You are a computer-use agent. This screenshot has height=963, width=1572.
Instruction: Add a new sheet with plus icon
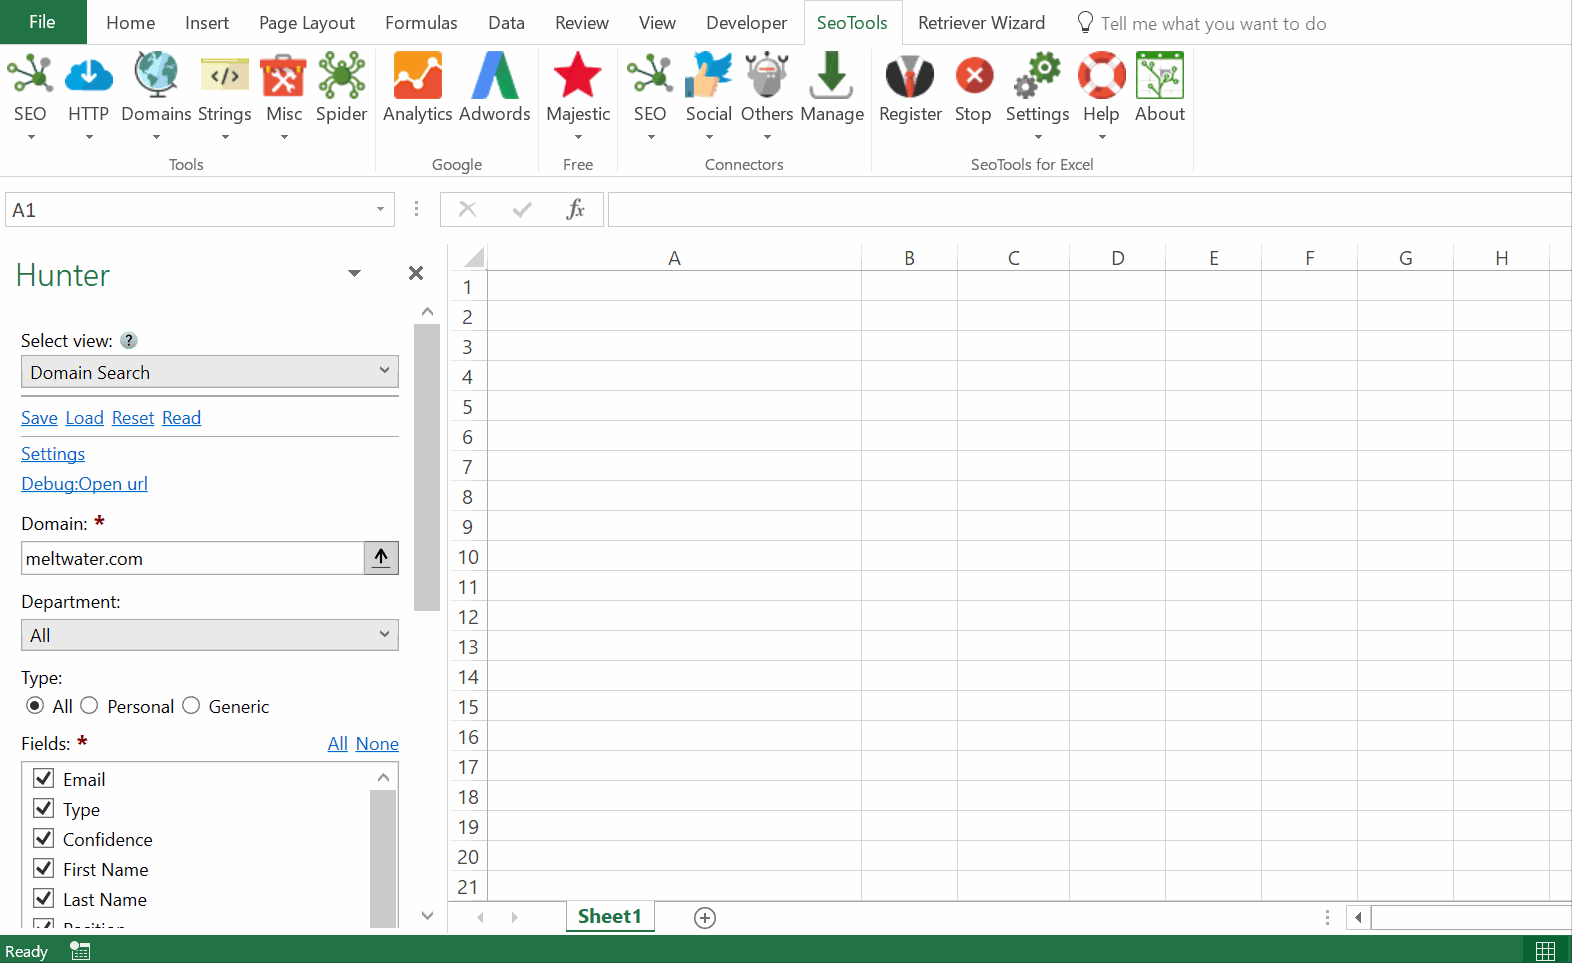coord(705,918)
